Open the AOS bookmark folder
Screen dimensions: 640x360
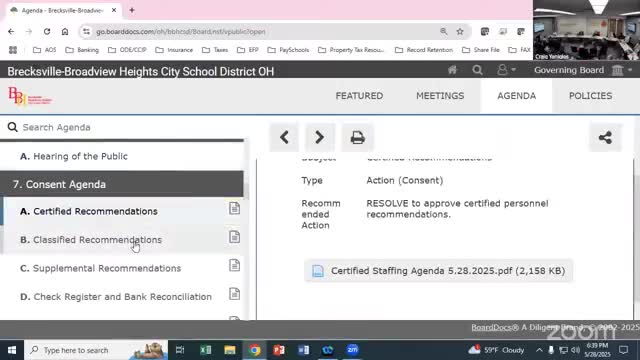(44, 50)
